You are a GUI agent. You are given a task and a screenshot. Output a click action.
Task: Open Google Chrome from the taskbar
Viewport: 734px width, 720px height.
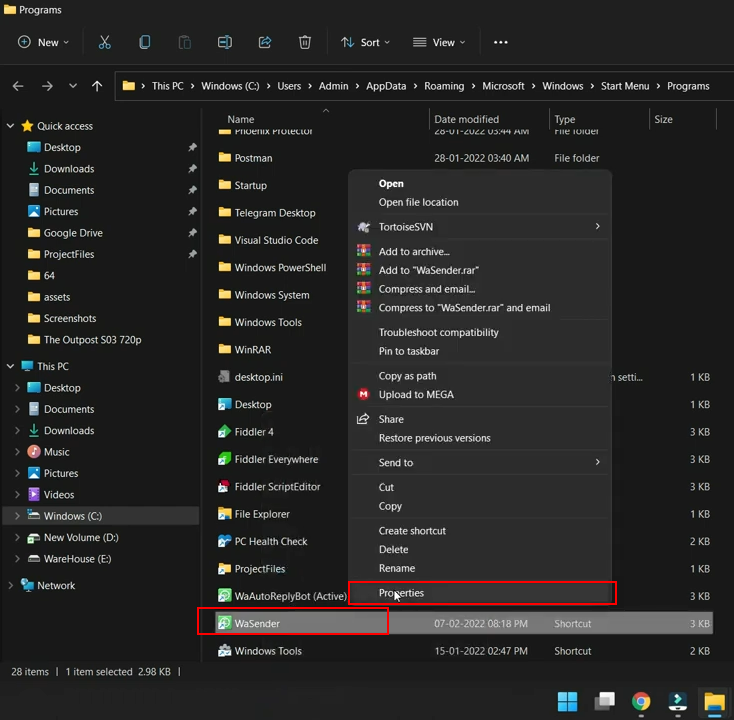(x=640, y=701)
